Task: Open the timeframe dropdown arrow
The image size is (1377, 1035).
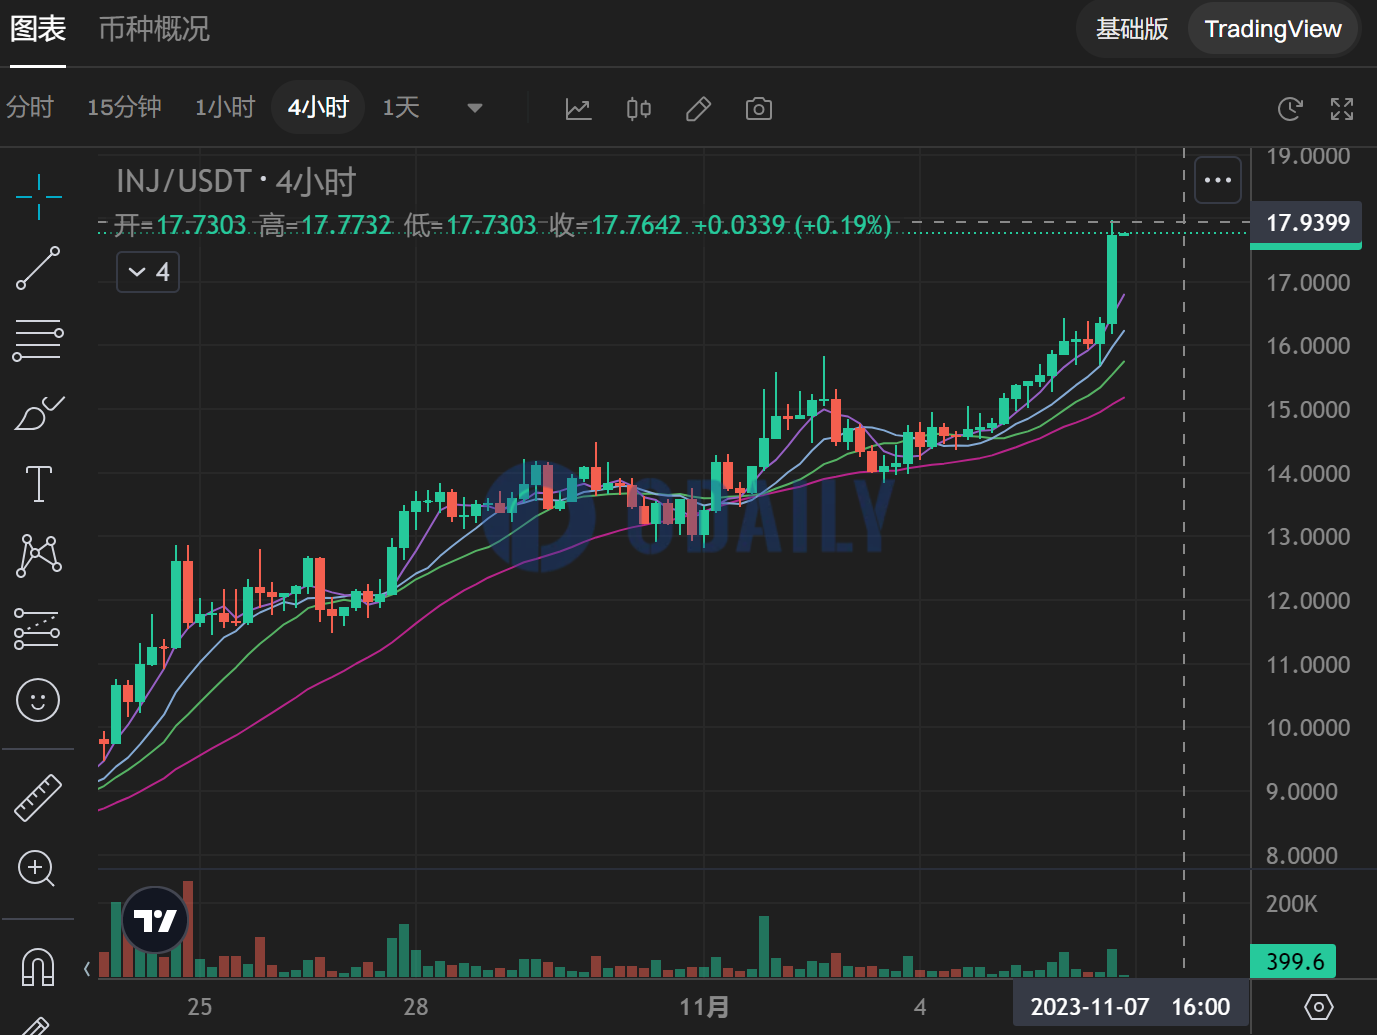Action: (474, 108)
